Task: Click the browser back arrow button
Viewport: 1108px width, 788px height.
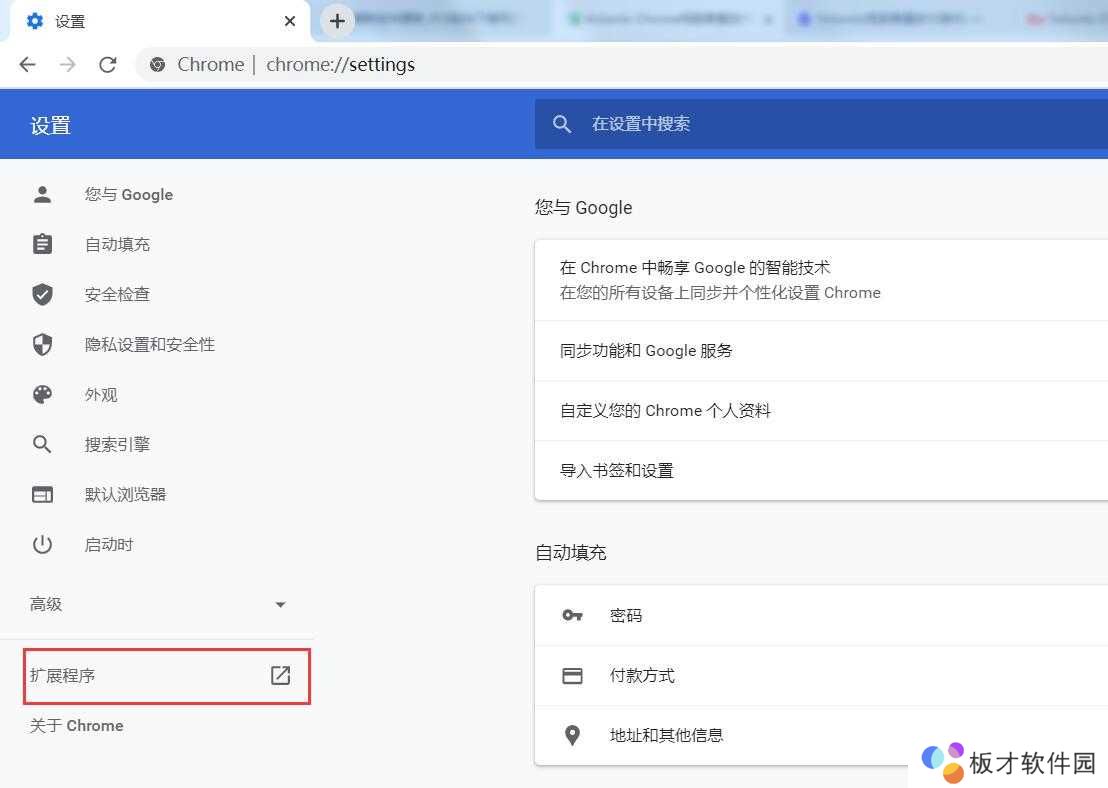Action: (27, 65)
